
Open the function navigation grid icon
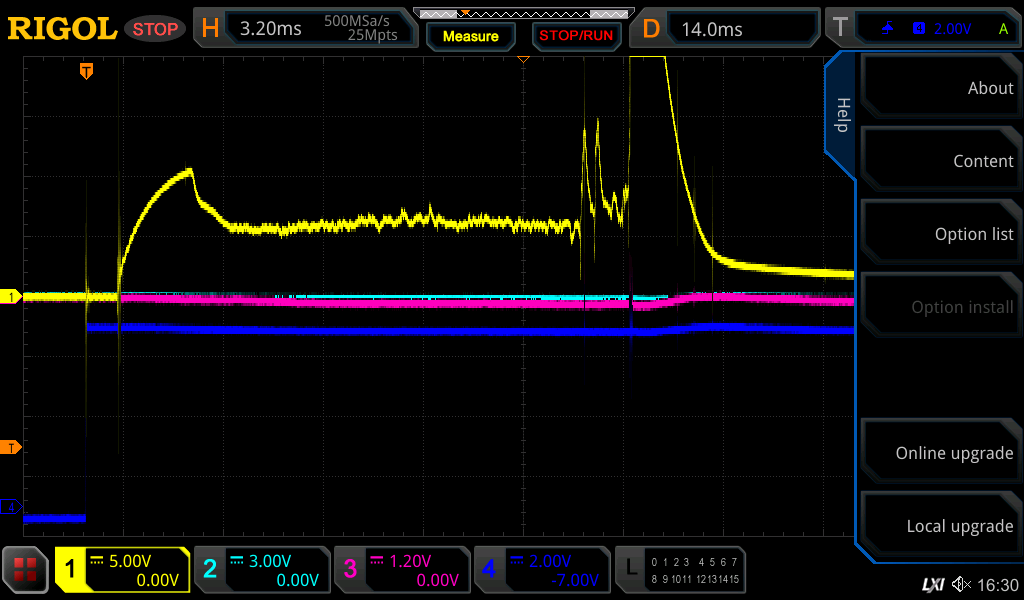click(26, 570)
